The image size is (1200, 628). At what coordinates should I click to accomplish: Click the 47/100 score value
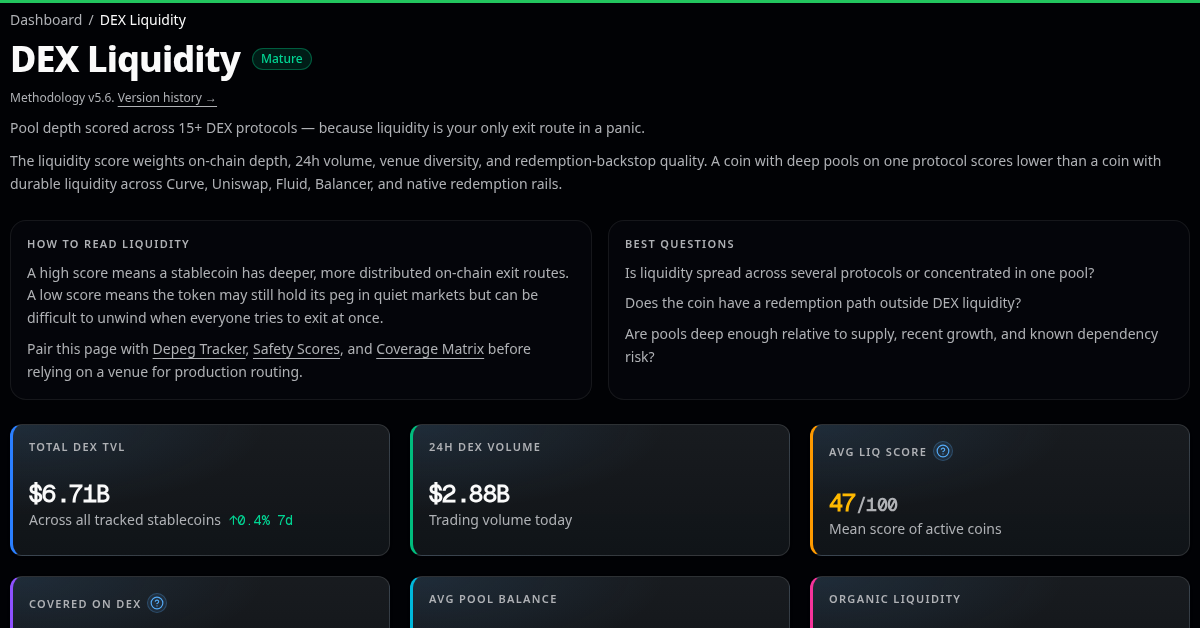pyautogui.click(x=863, y=503)
